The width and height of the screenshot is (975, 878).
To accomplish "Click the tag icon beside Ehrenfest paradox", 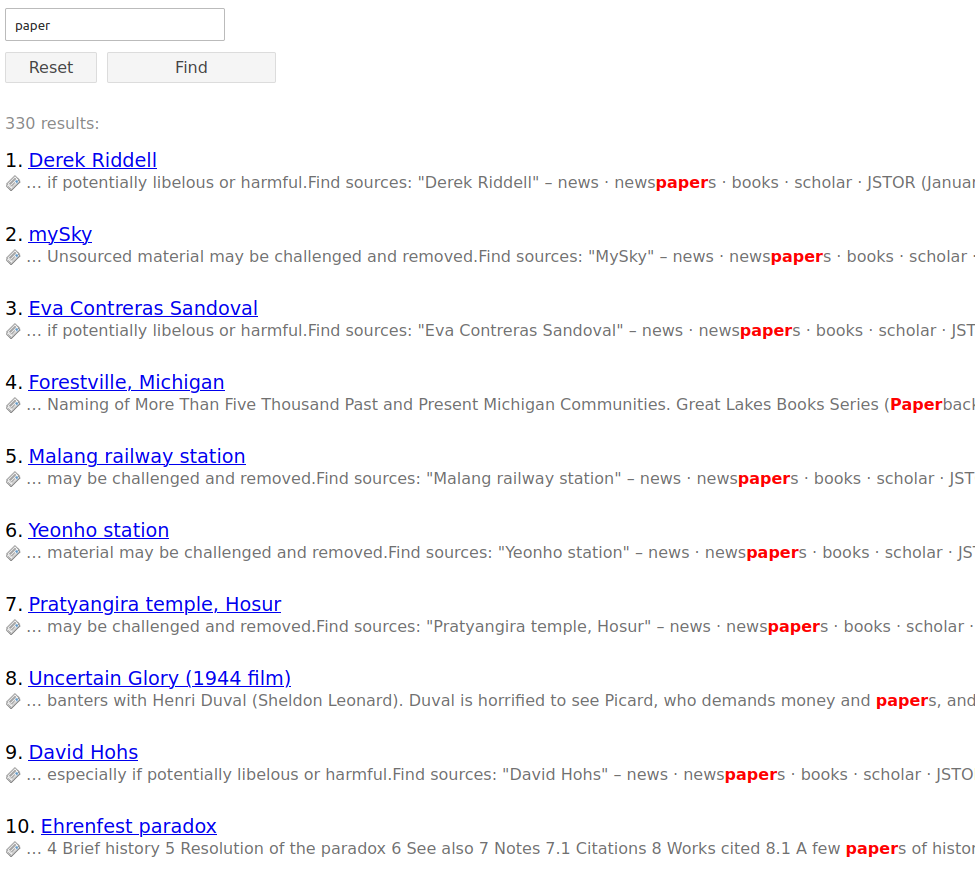I will (13, 849).
